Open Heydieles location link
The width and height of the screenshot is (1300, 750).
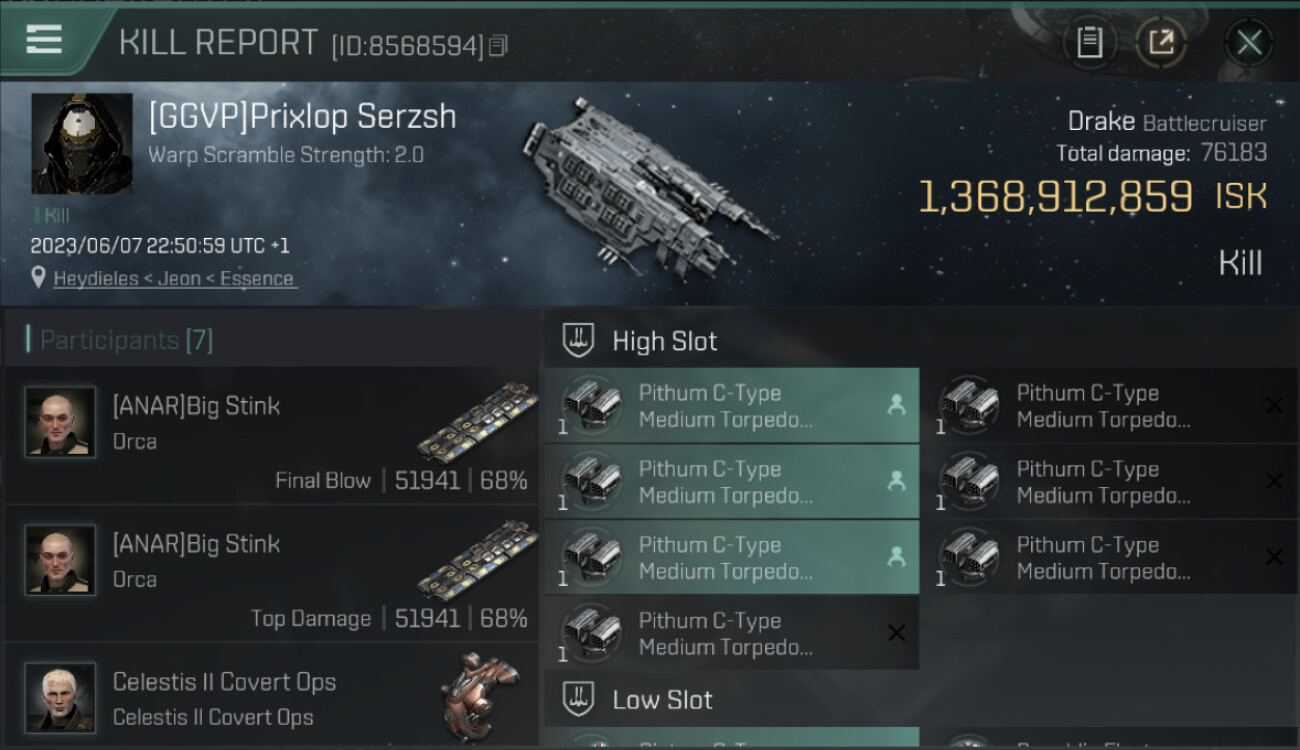tap(175, 279)
